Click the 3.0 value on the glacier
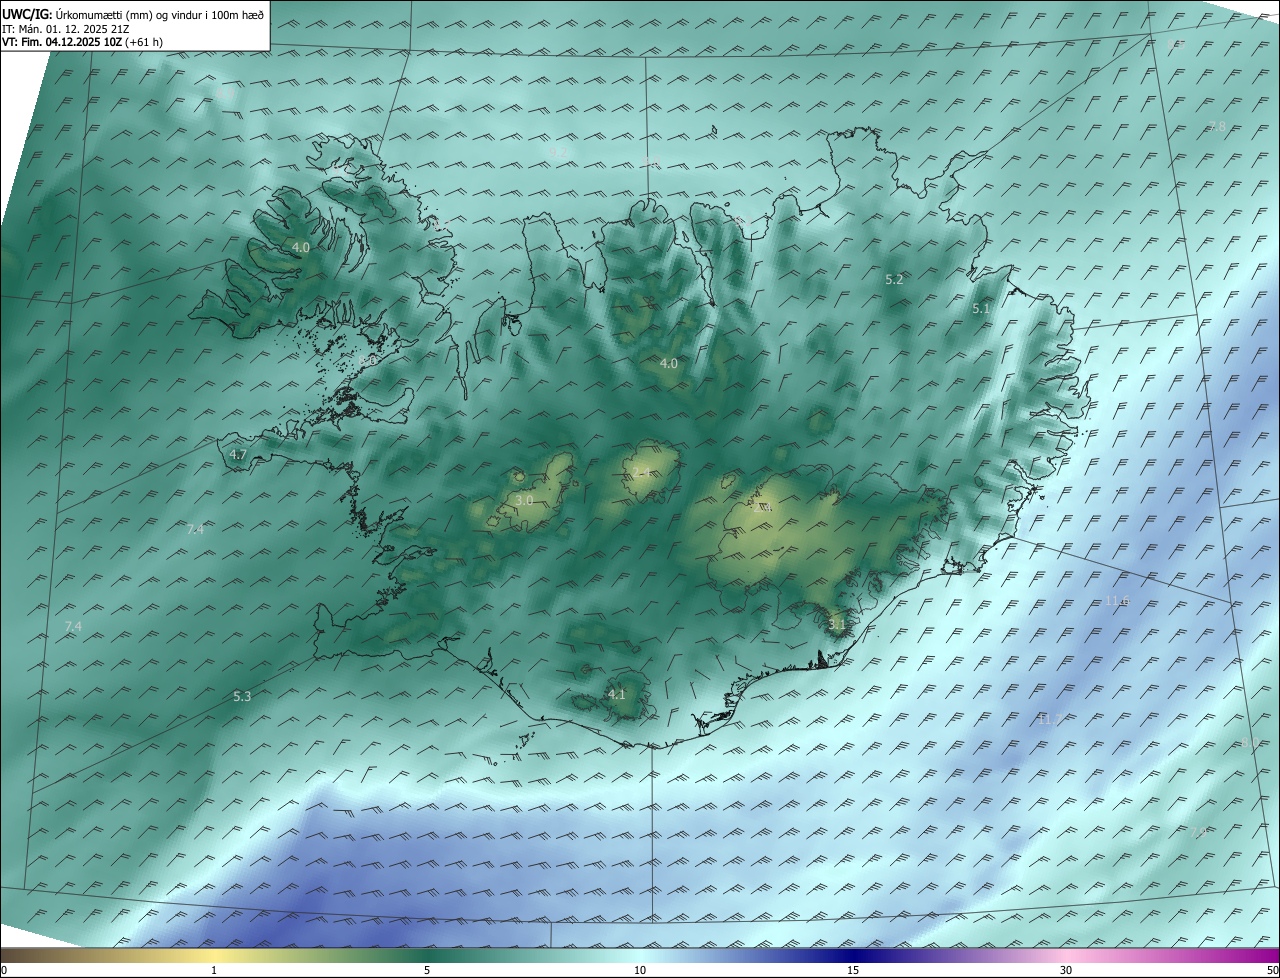The height and width of the screenshot is (978, 1280). (524, 500)
